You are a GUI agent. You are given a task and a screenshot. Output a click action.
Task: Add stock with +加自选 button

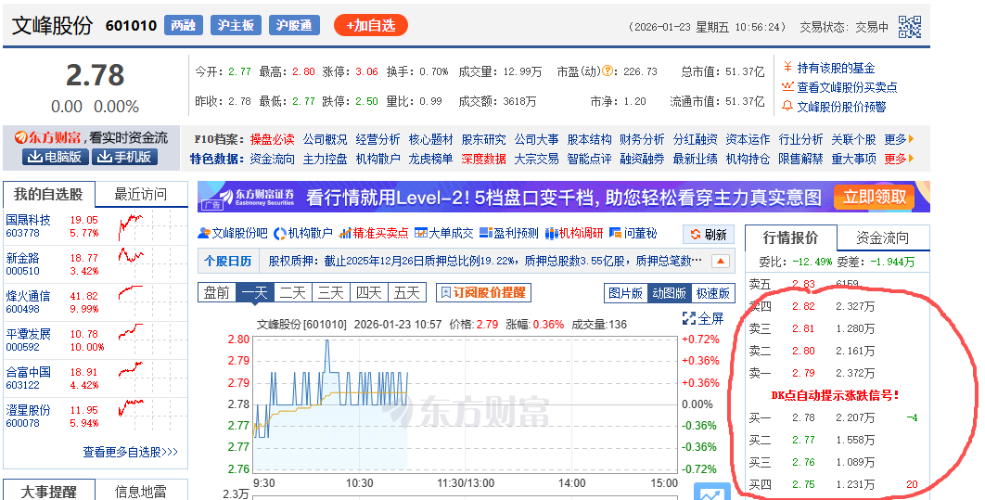coord(371,26)
